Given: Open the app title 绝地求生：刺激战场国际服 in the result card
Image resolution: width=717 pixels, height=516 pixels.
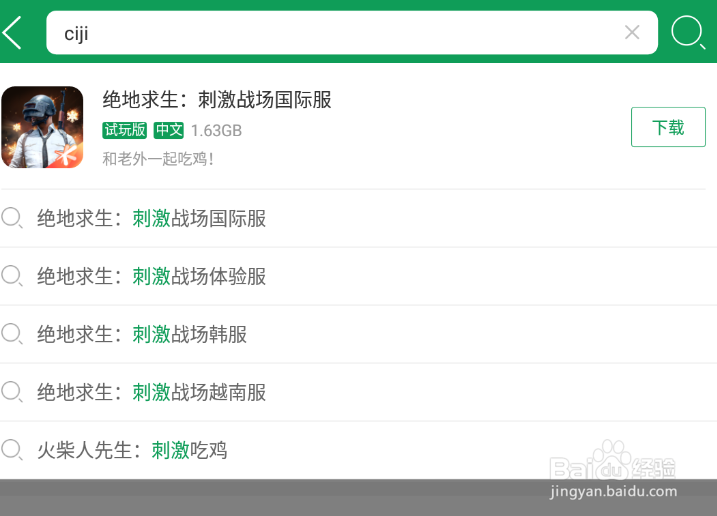Looking at the screenshot, I should click(217, 100).
